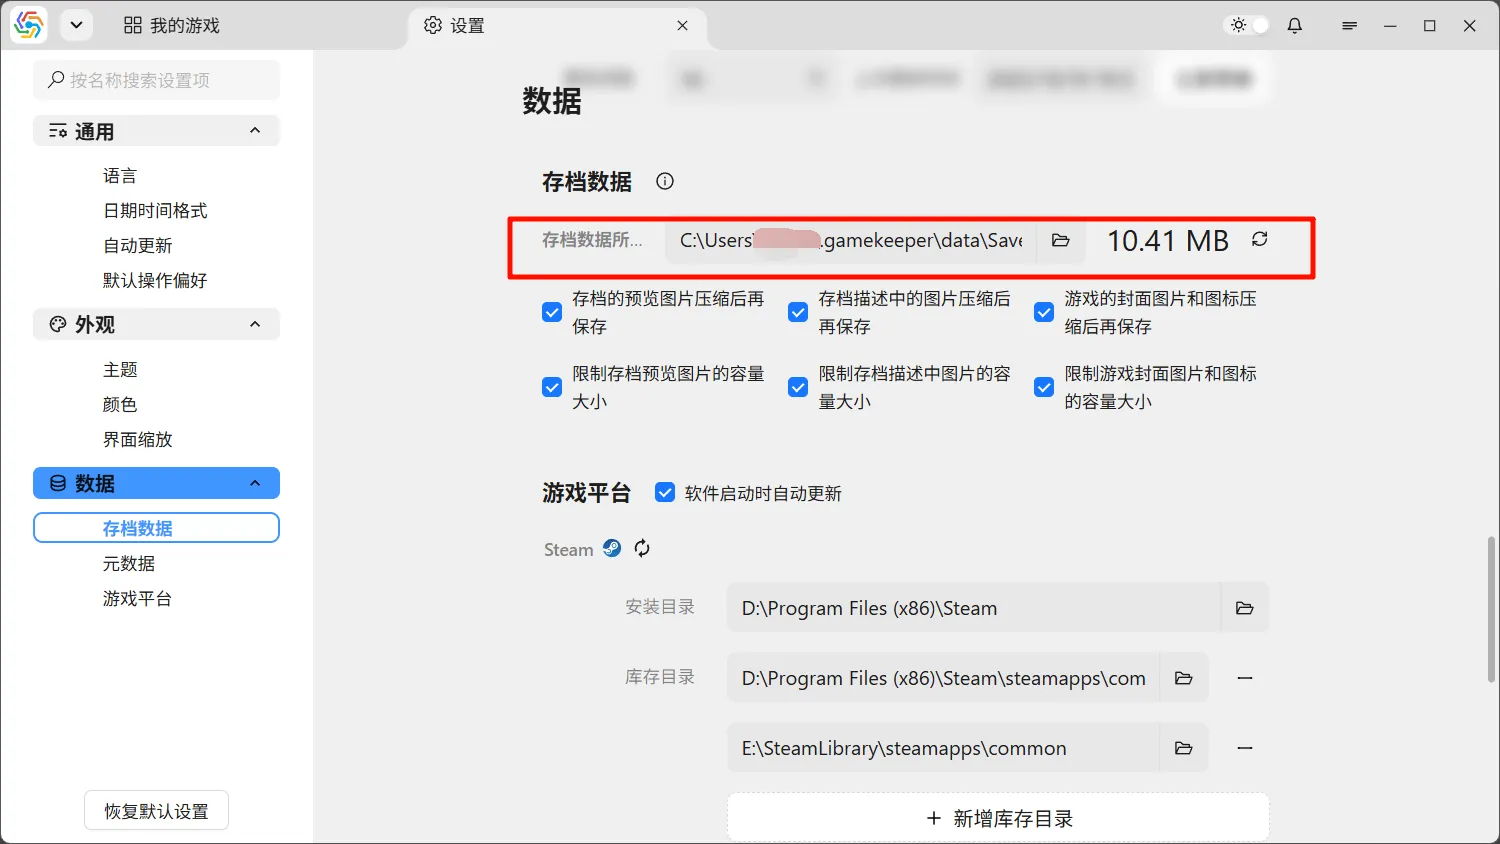Switch theme with the light/dark toggle
The width and height of the screenshot is (1500, 844).
pos(1245,25)
